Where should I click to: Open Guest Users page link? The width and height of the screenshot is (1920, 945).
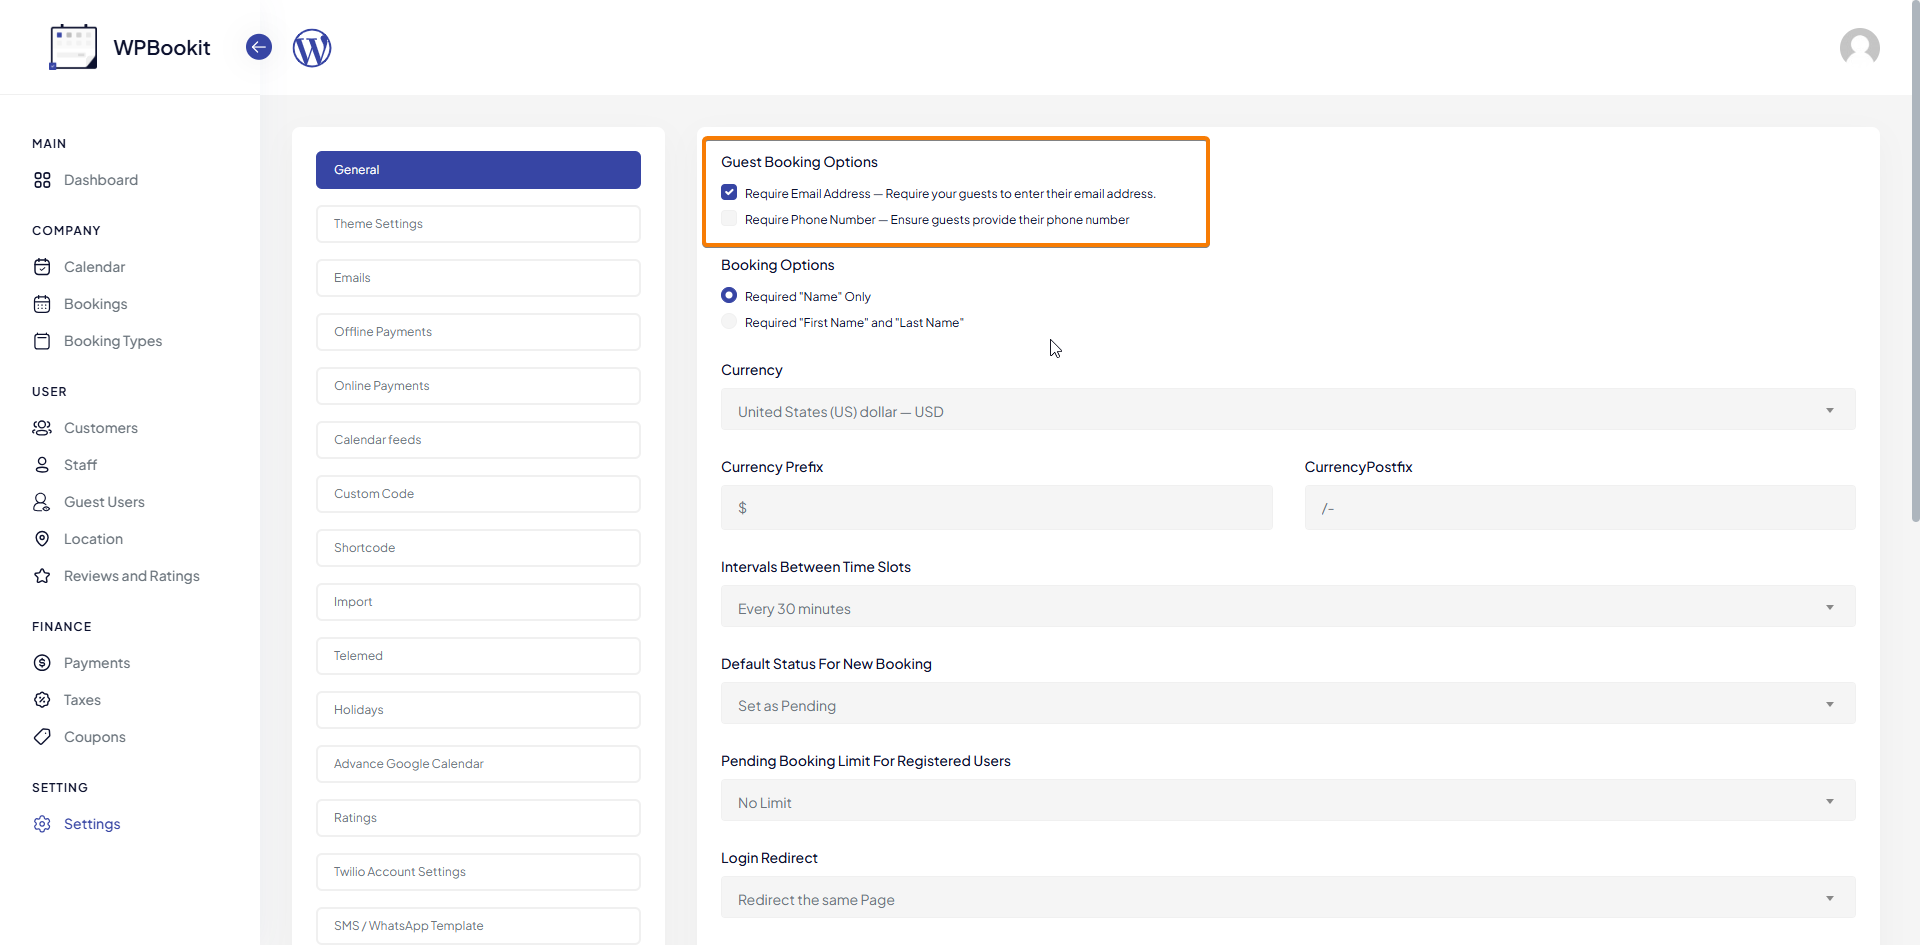point(104,502)
